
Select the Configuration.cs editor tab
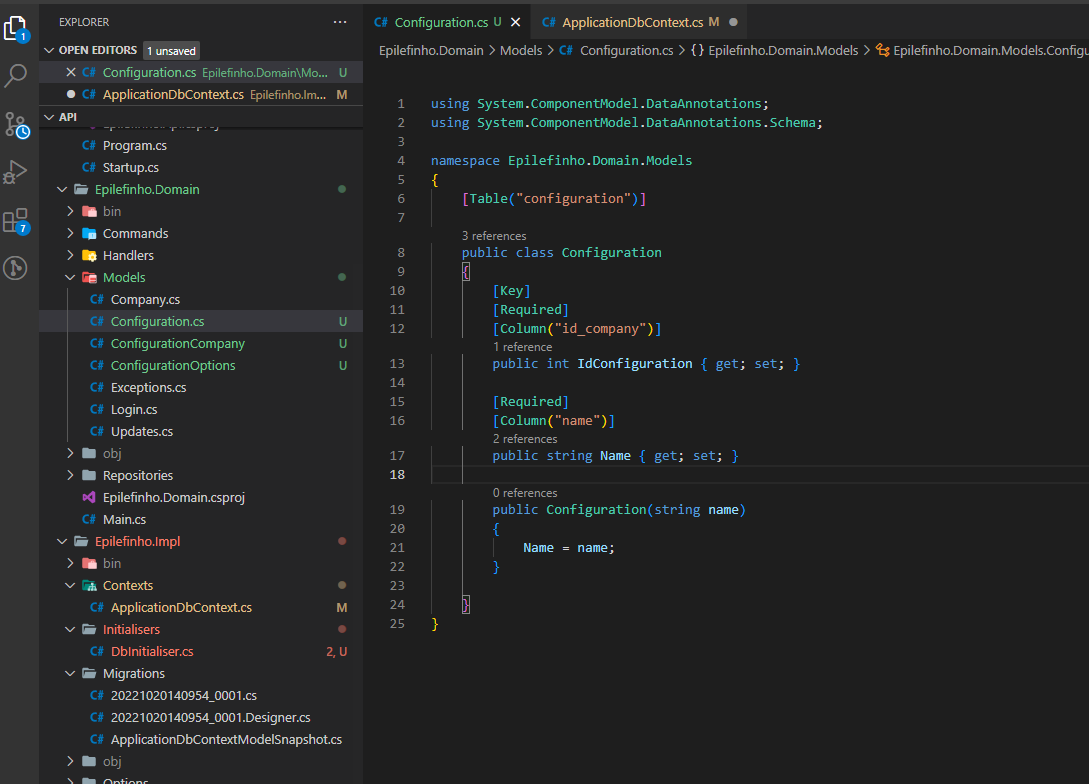[441, 22]
